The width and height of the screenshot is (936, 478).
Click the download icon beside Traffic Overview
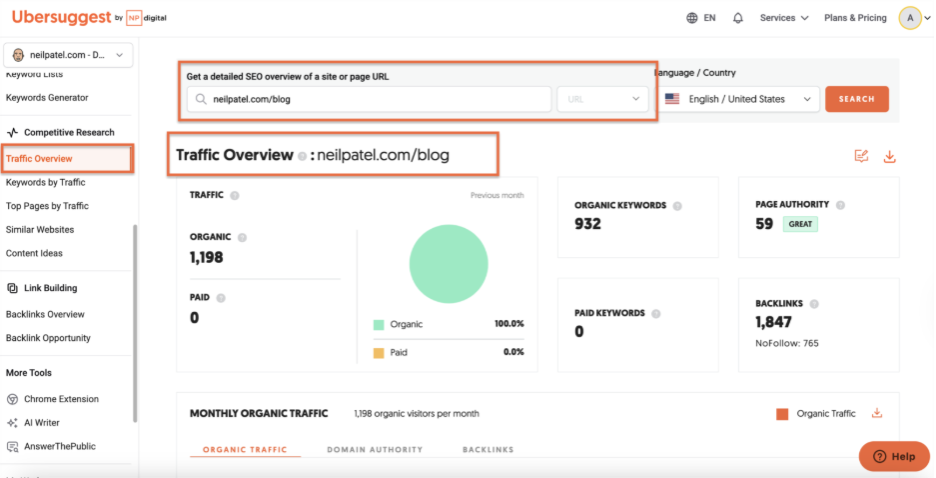point(889,156)
